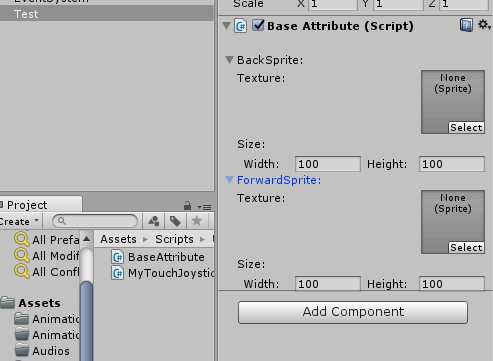The image size is (493, 361).
Task: Click the Audios folder icon
Action: [x=22, y=350]
